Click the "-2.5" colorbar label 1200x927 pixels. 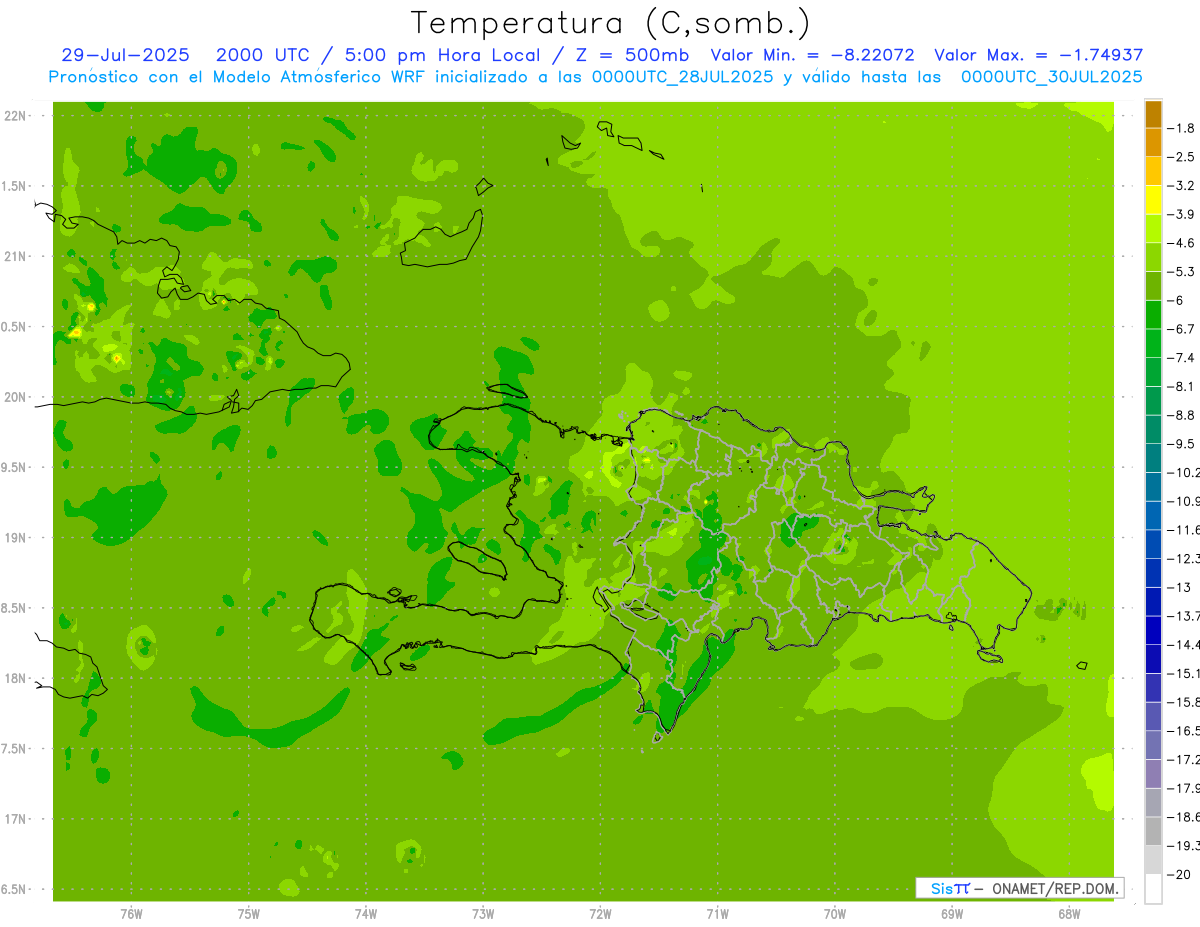click(x=1182, y=157)
